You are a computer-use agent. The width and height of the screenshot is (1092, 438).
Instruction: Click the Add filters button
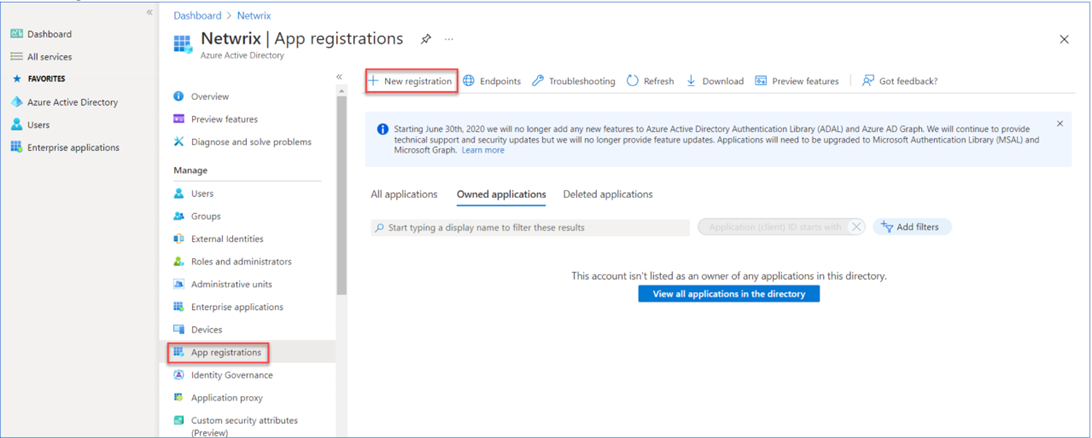(912, 227)
